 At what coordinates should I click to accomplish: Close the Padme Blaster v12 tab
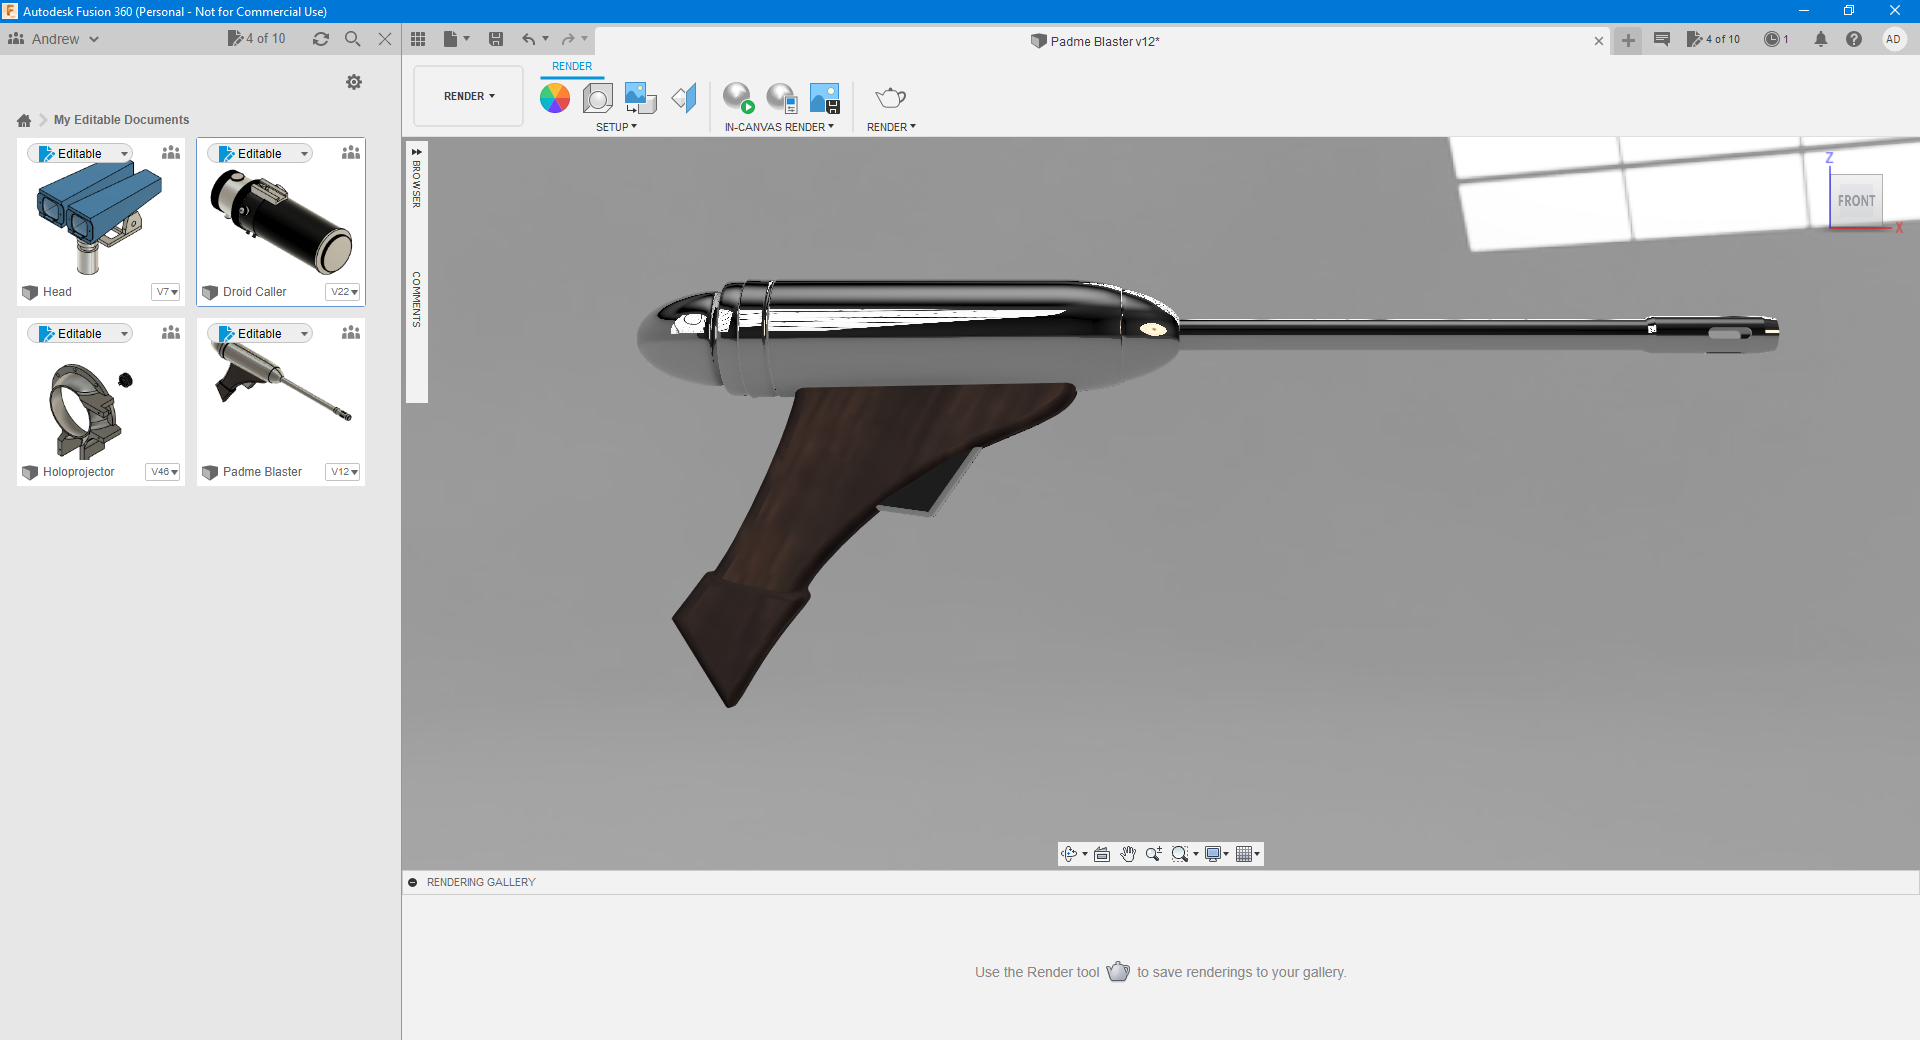point(1599,41)
